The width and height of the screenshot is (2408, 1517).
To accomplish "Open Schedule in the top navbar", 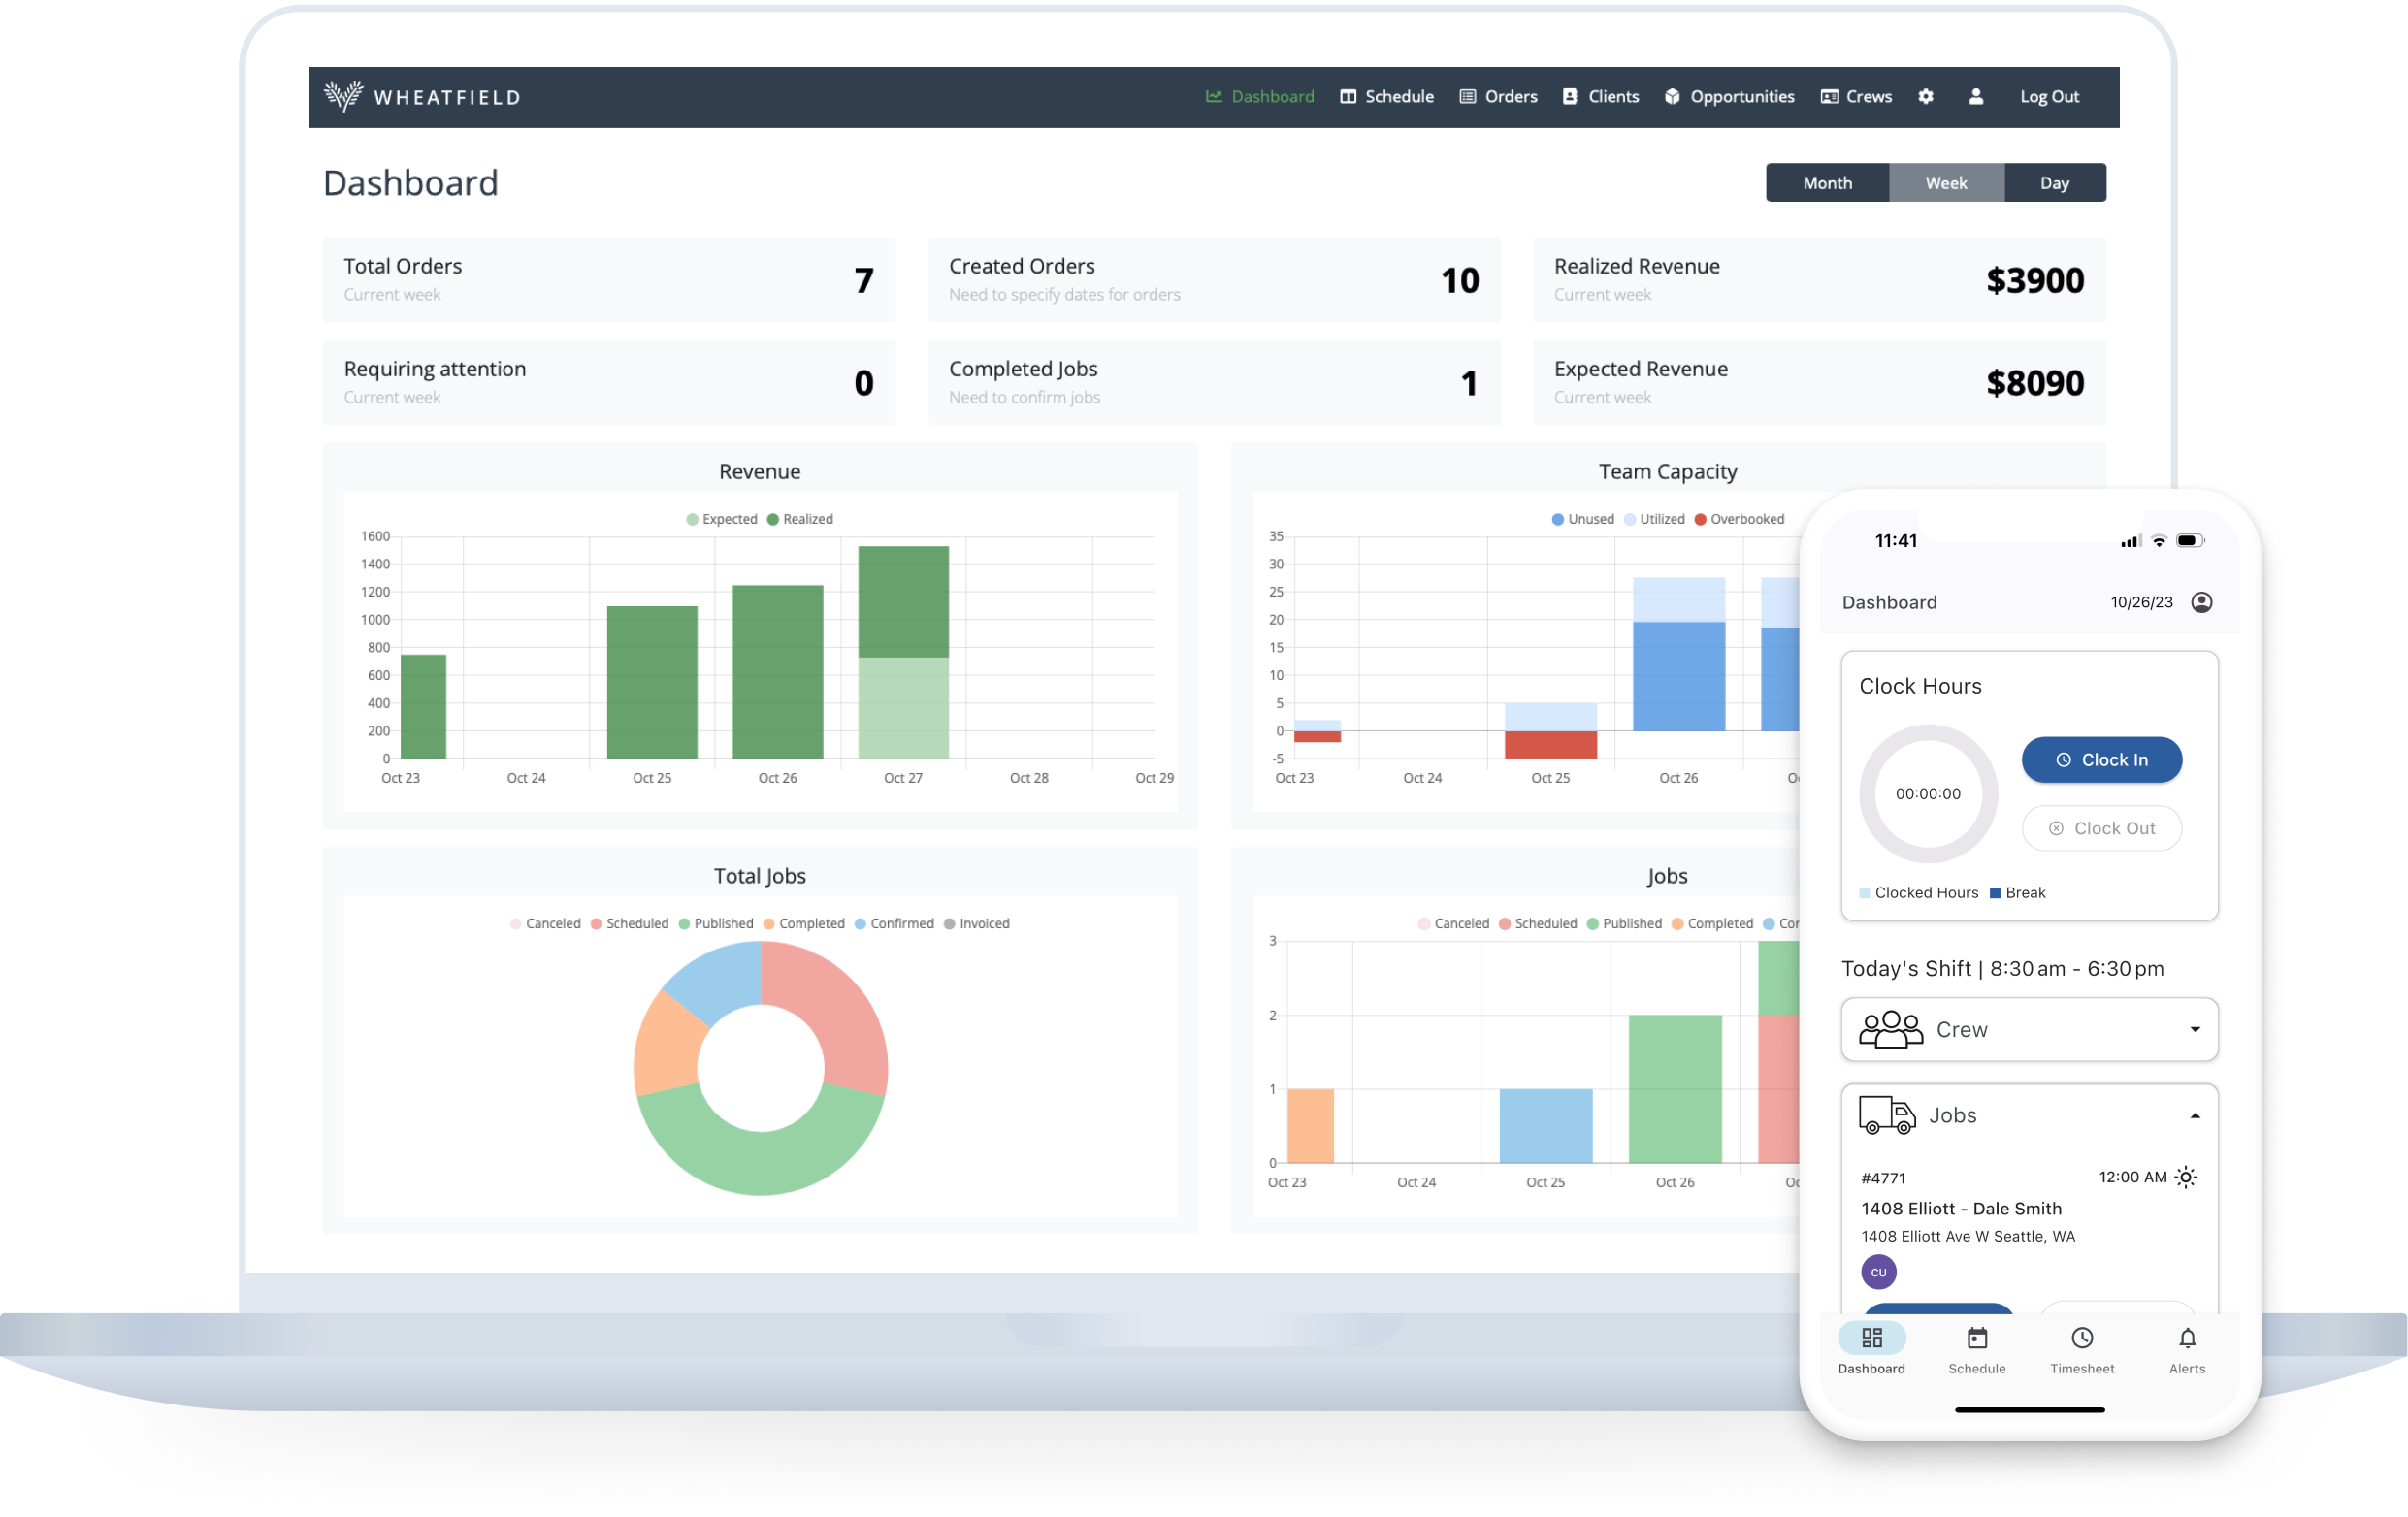I will pyautogui.click(x=1387, y=97).
